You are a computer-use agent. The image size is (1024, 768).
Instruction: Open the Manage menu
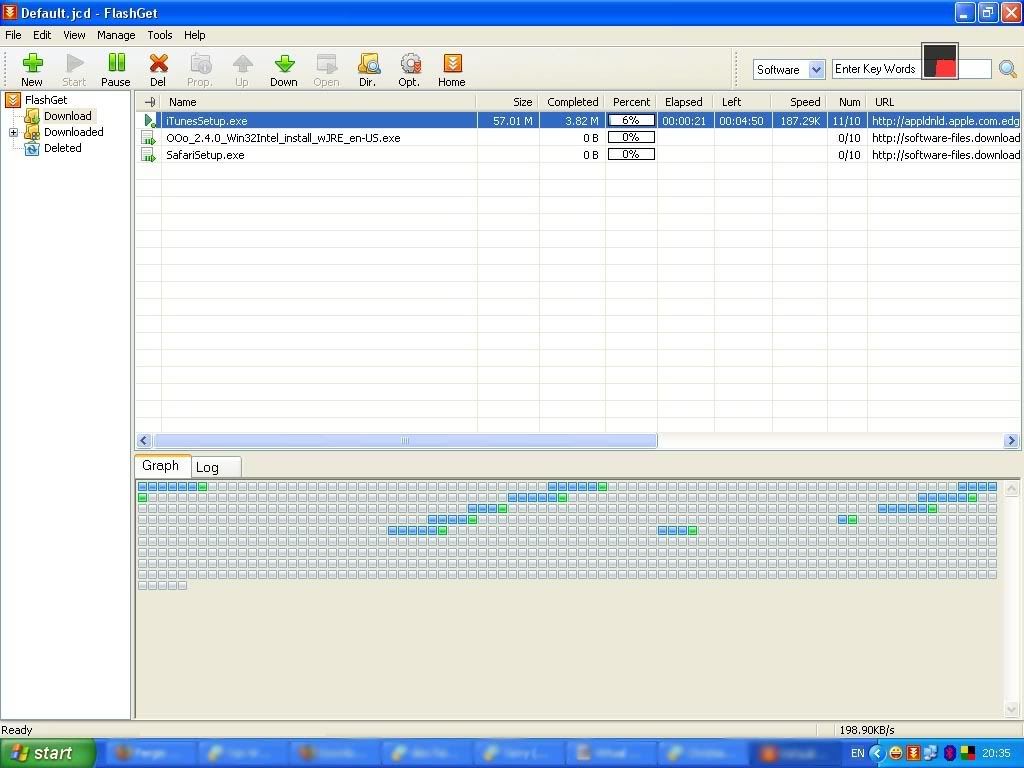[116, 35]
